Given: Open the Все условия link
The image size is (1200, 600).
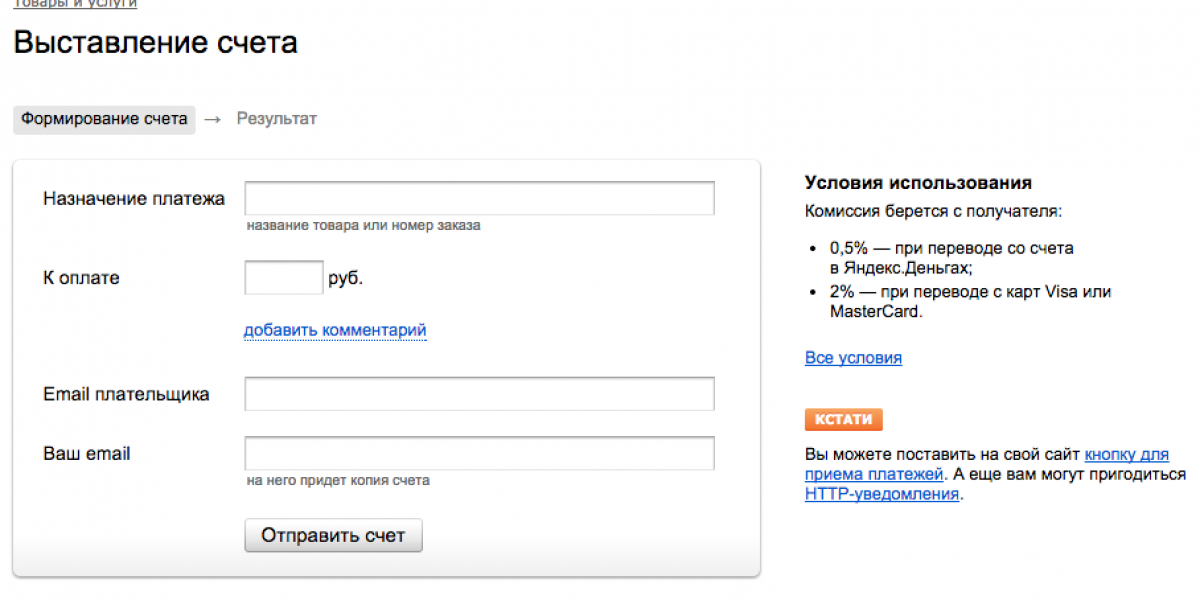Looking at the screenshot, I should pos(853,357).
